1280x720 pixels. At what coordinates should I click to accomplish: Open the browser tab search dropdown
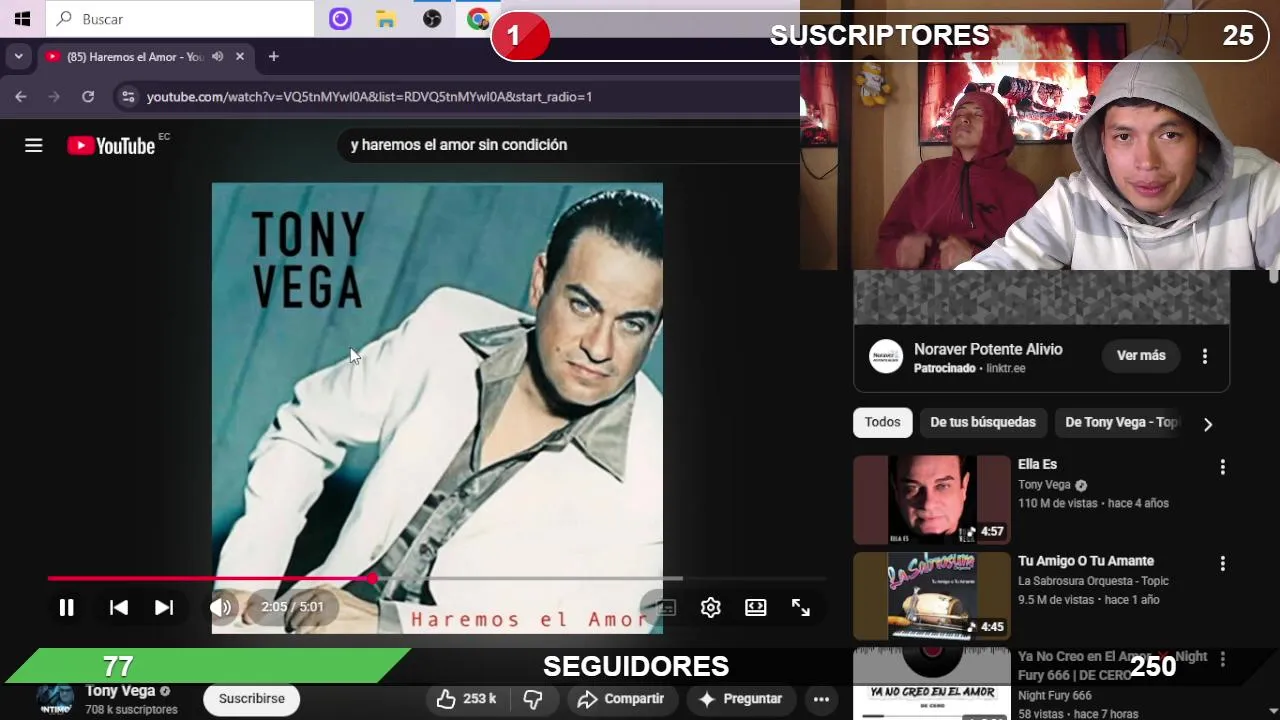(x=18, y=57)
